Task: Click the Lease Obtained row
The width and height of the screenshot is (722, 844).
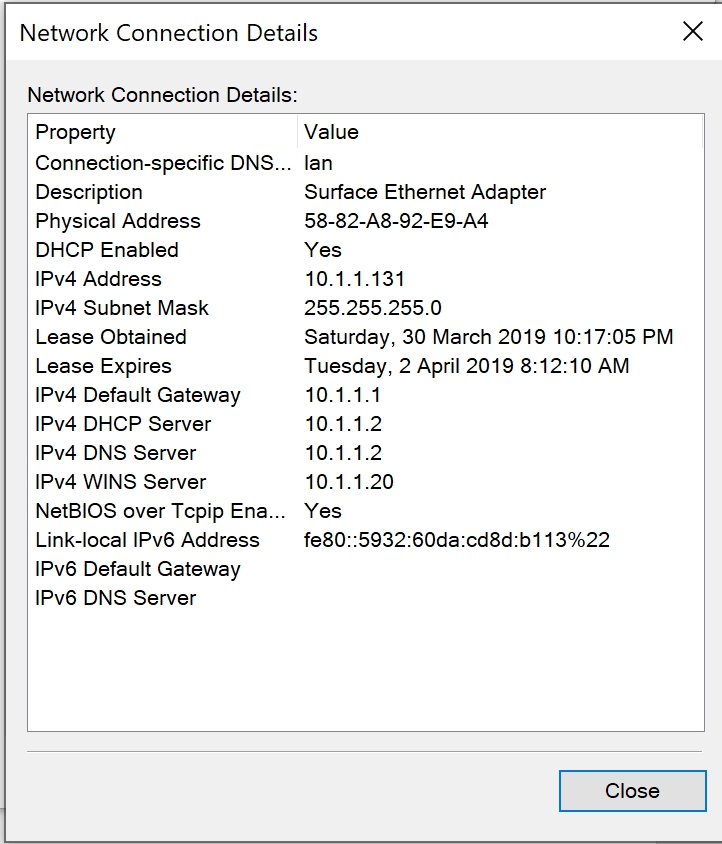Action: (111, 337)
